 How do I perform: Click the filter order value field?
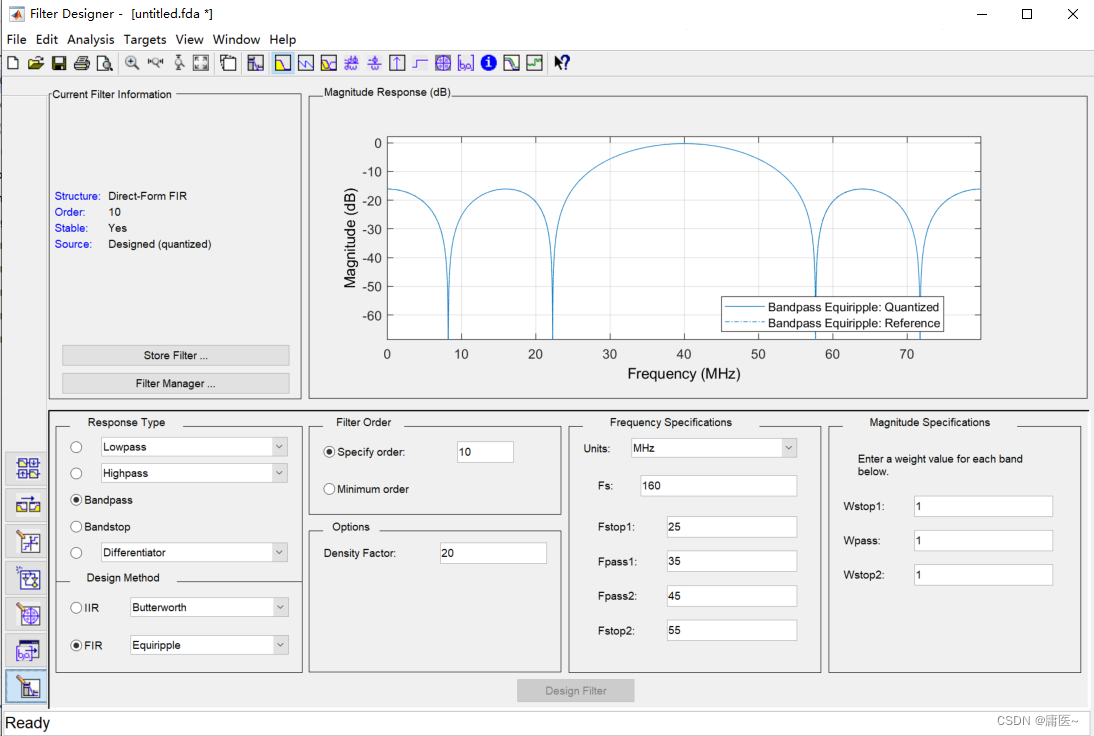coord(486,452)
